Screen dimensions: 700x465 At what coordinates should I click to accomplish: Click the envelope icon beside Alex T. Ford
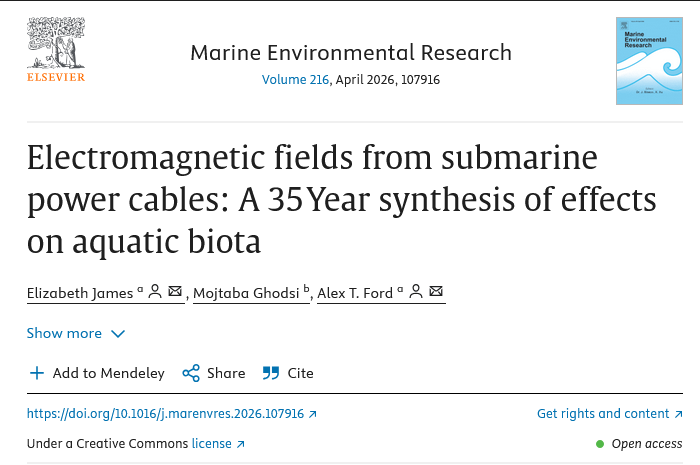point(436,292)
